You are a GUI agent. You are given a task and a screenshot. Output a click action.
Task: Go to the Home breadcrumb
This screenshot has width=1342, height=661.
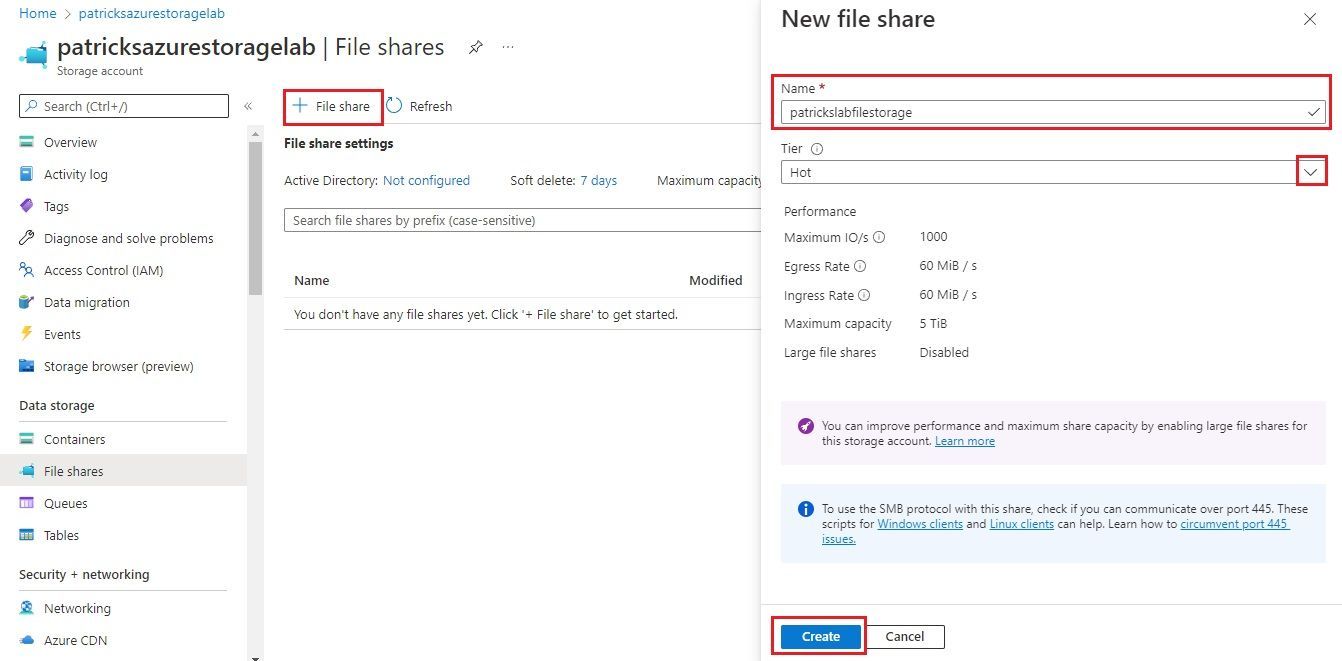click(38, 14)
